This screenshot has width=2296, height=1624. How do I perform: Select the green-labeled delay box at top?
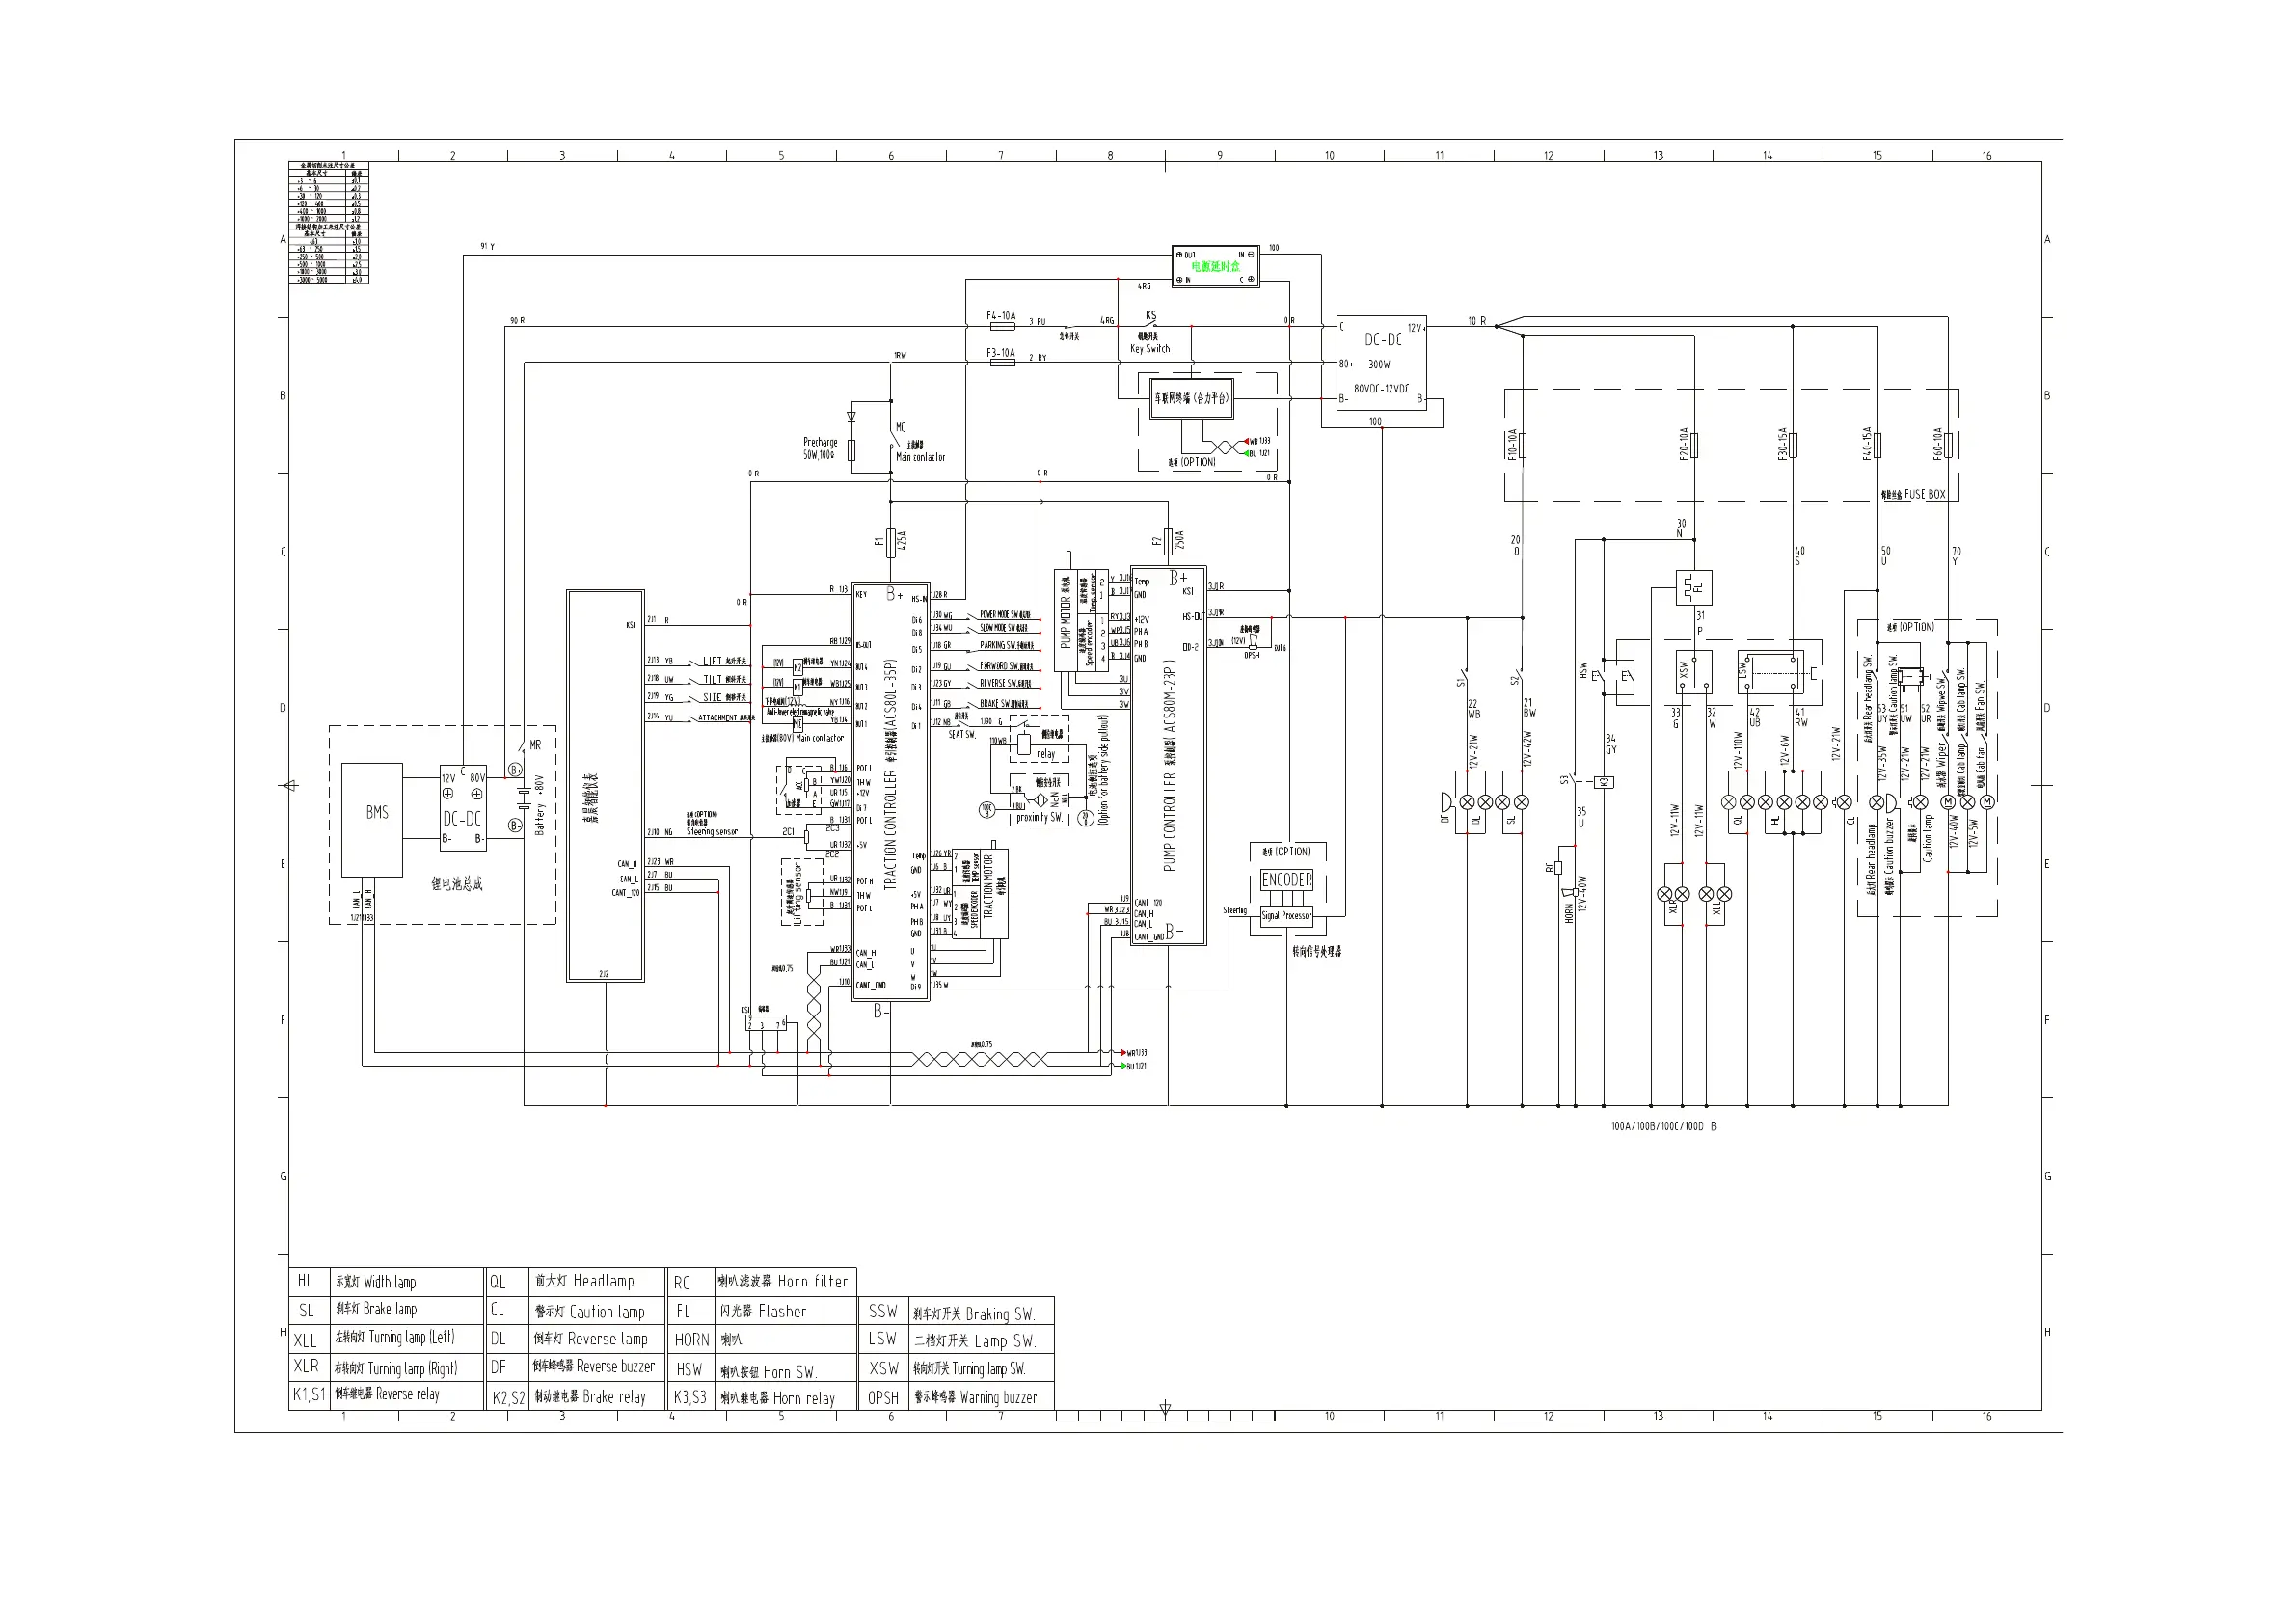[x=1215, y=267]
